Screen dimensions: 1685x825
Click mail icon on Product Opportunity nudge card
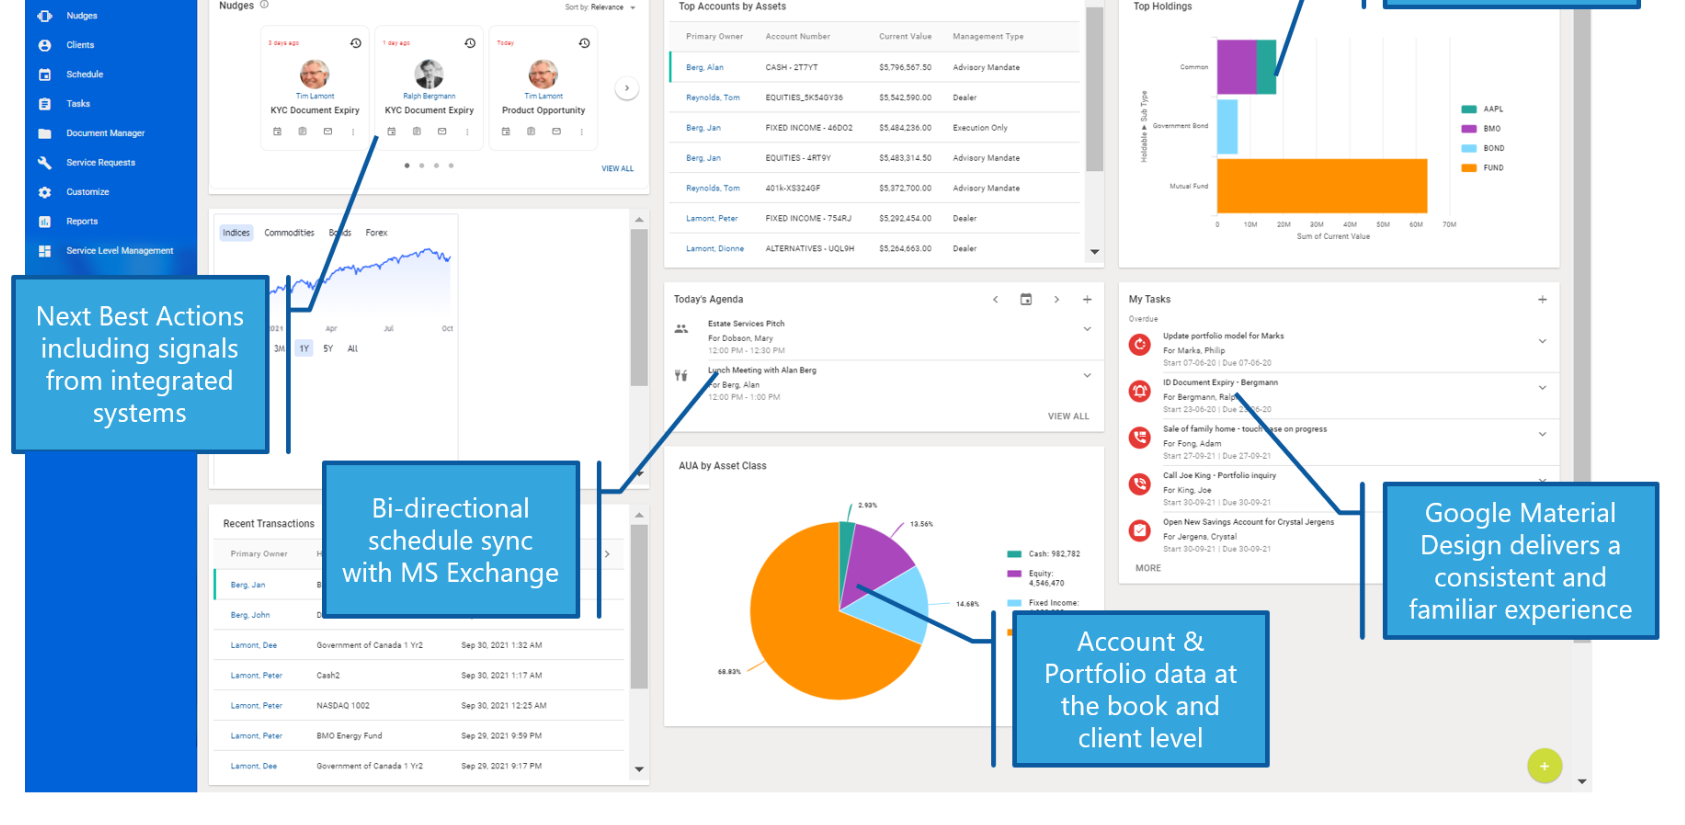tap(556, 132)
